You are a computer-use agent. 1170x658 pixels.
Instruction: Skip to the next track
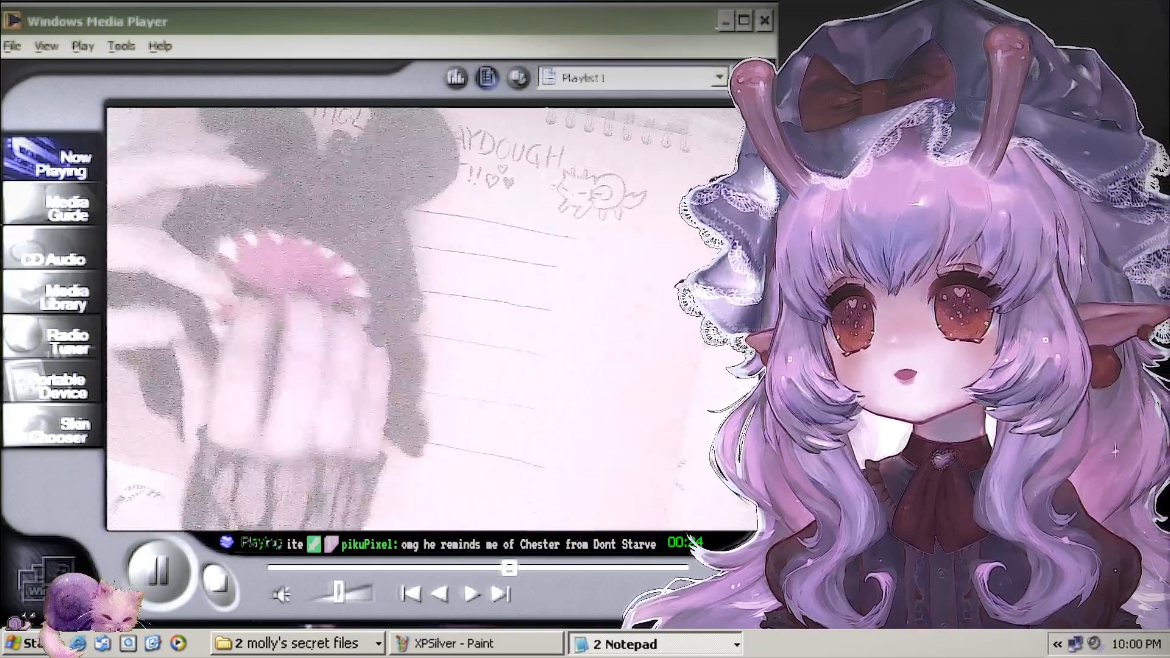501,594
